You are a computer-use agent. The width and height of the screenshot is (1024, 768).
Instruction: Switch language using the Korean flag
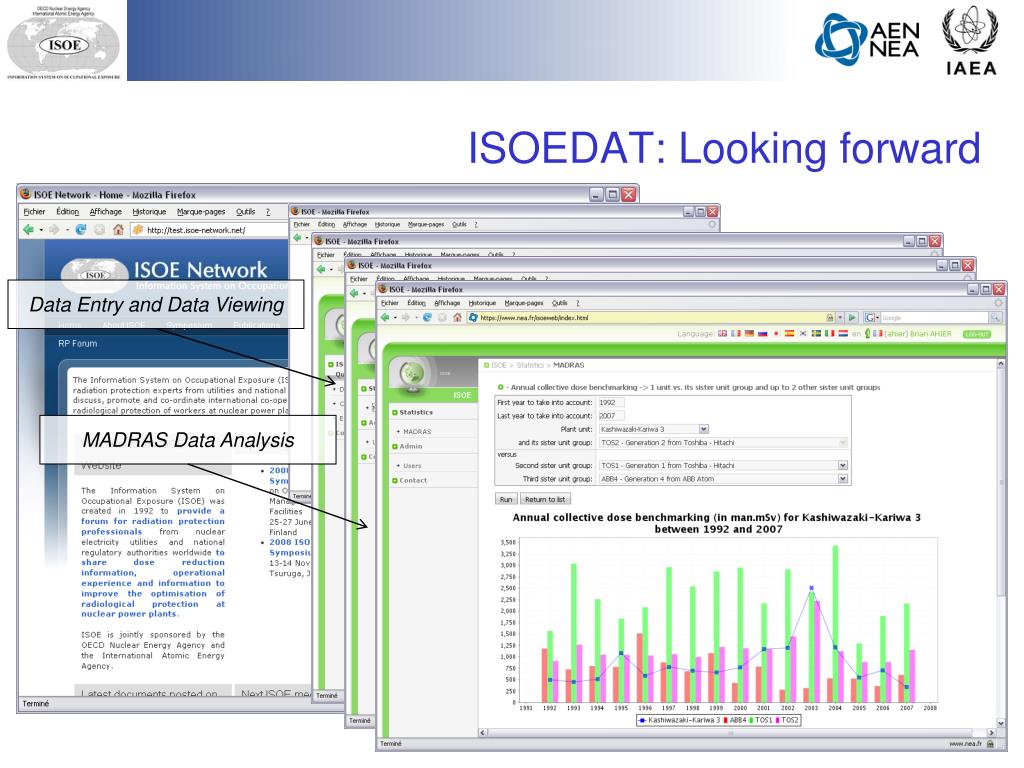point(803,334)
